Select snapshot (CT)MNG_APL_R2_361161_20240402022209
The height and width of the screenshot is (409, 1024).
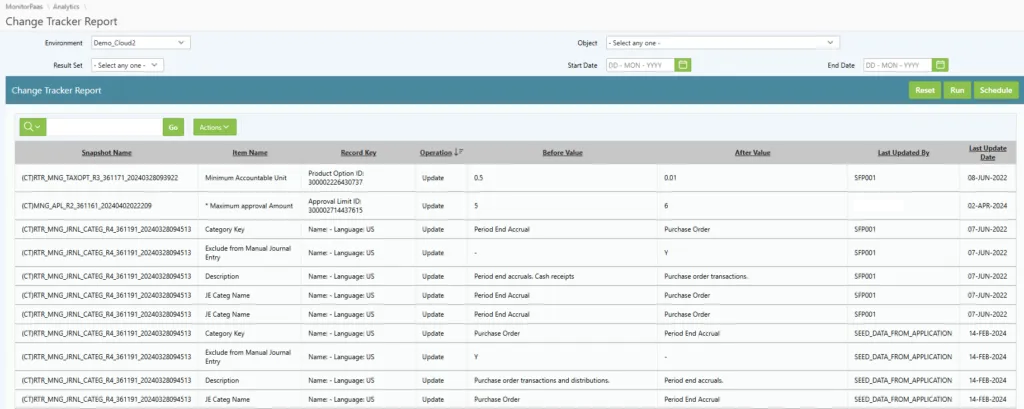tap(86, 206)
